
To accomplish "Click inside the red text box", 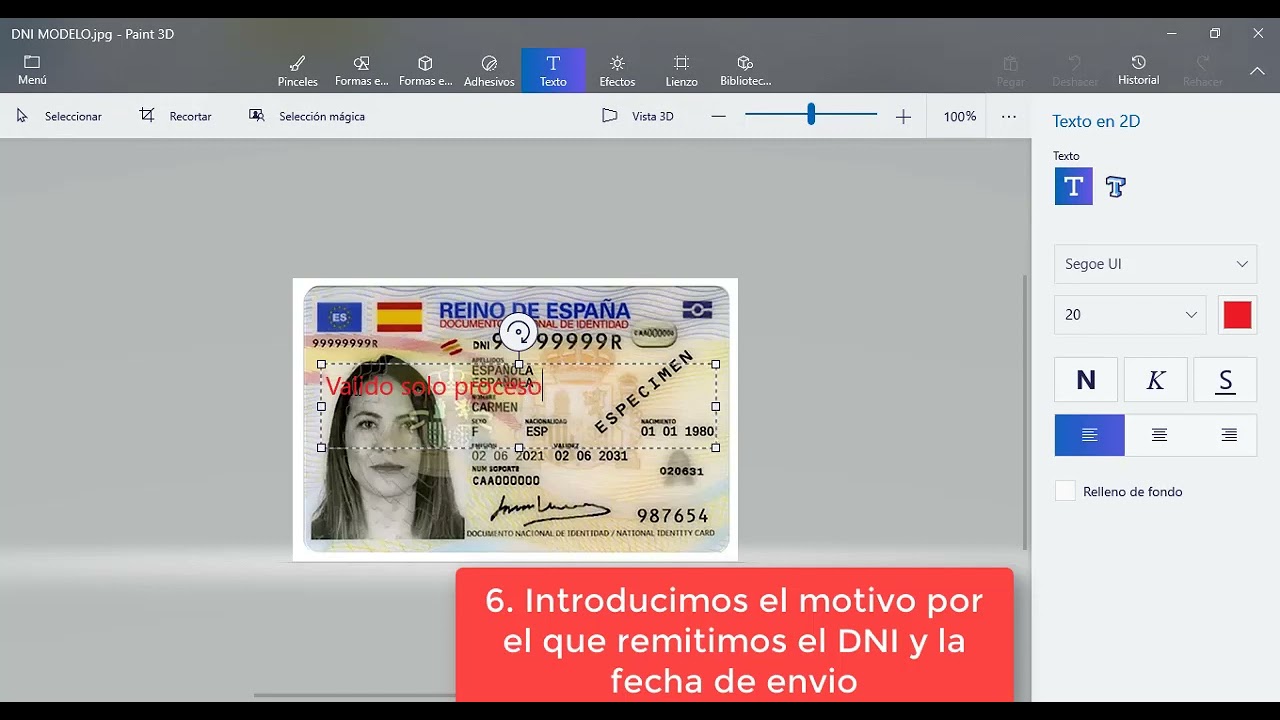I will 518,406.
